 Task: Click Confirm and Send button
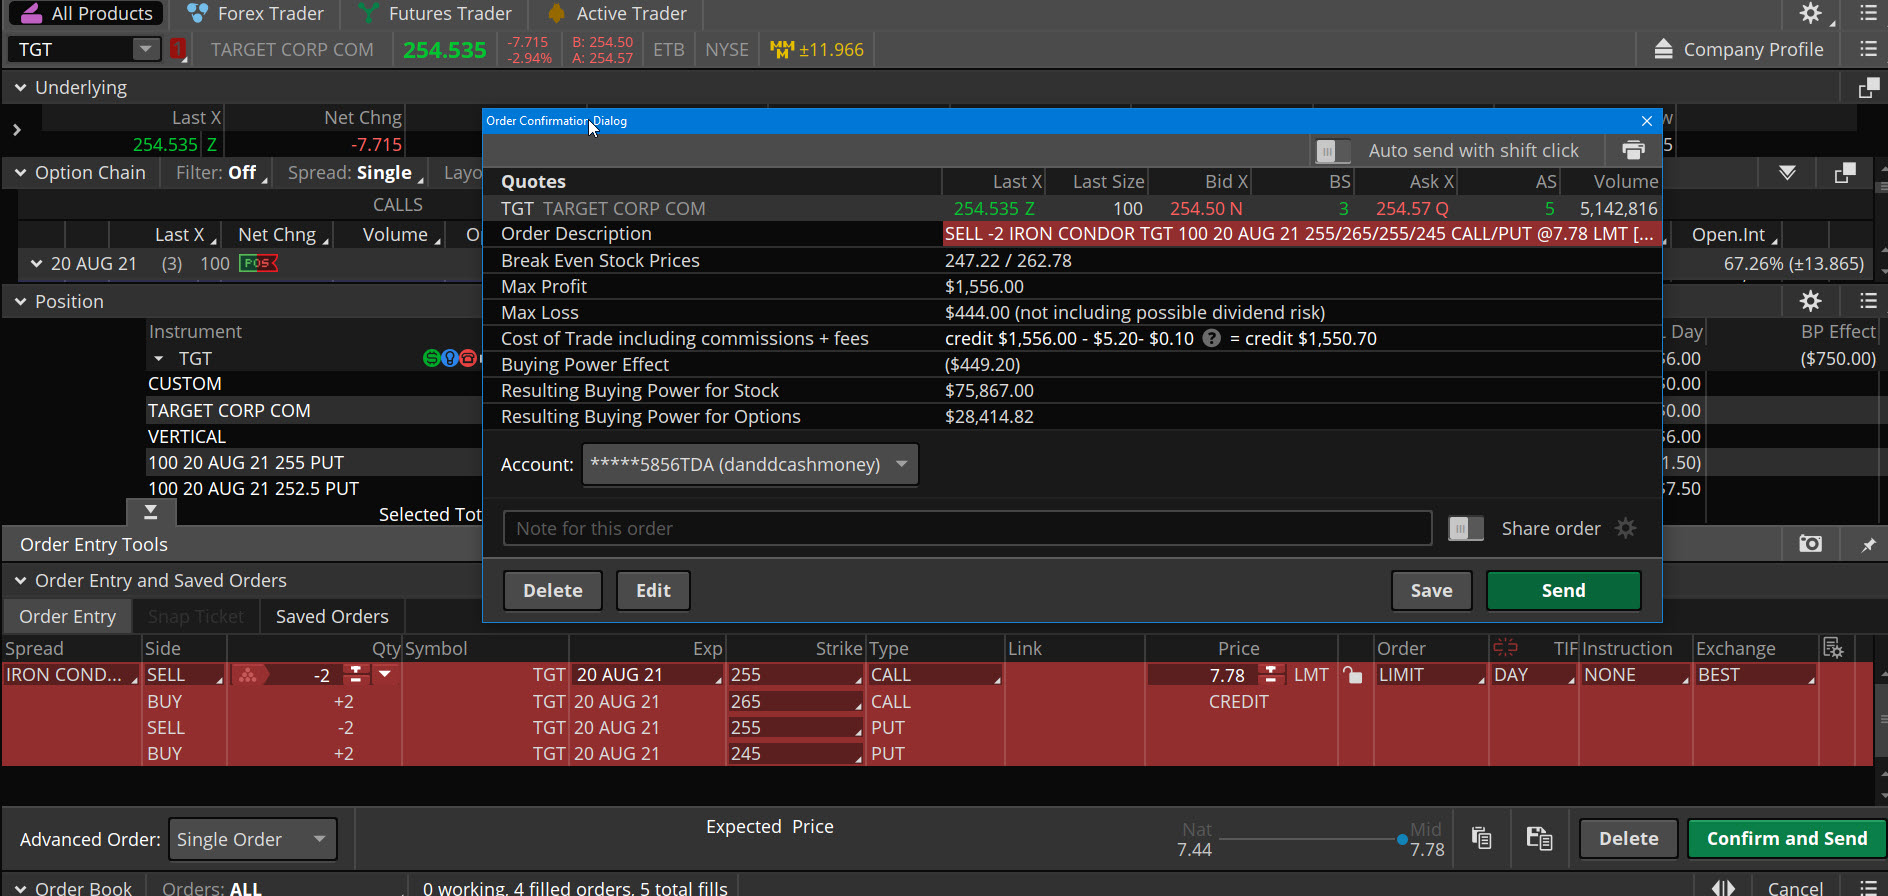tap(1786, 839)
